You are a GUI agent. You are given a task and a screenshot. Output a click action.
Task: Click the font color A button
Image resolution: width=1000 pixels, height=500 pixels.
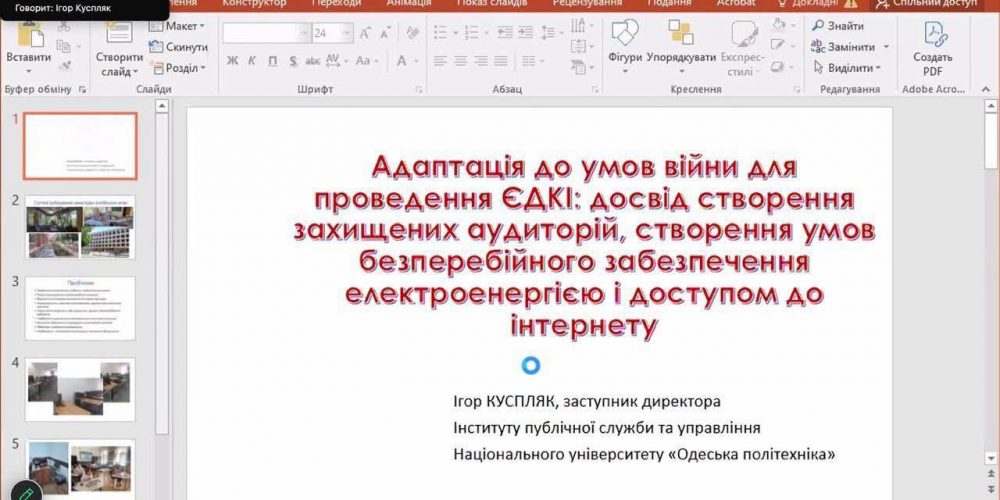click(x=402, y=61)
